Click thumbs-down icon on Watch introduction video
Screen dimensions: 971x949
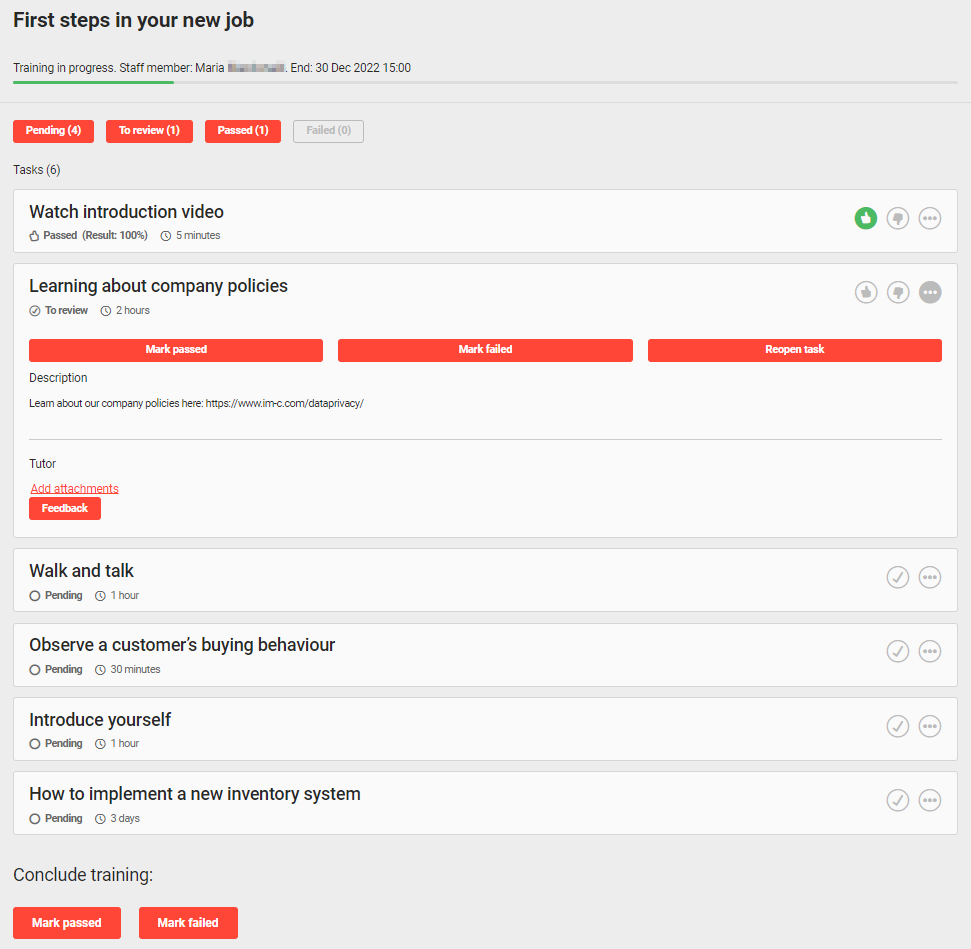[898, 218]
